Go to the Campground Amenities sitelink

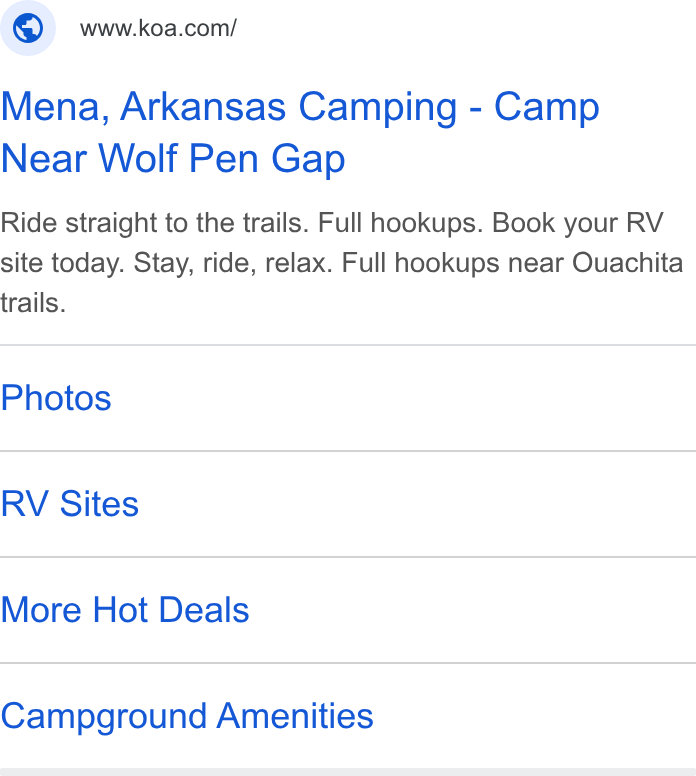[187, 716]
